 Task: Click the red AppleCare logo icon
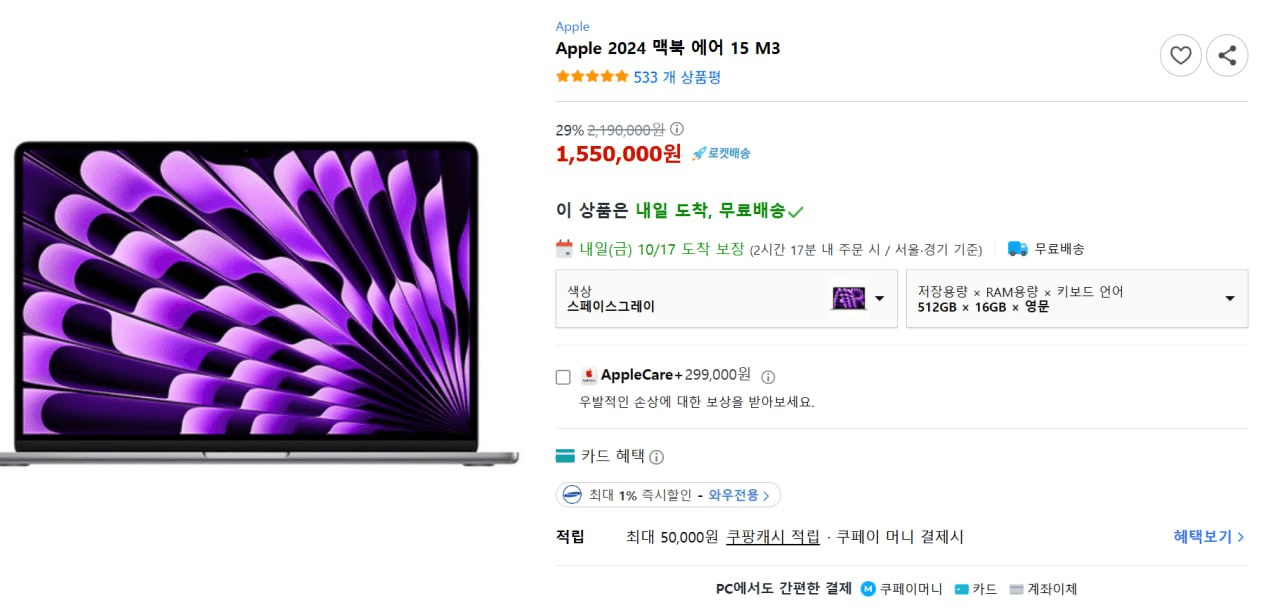589,376
